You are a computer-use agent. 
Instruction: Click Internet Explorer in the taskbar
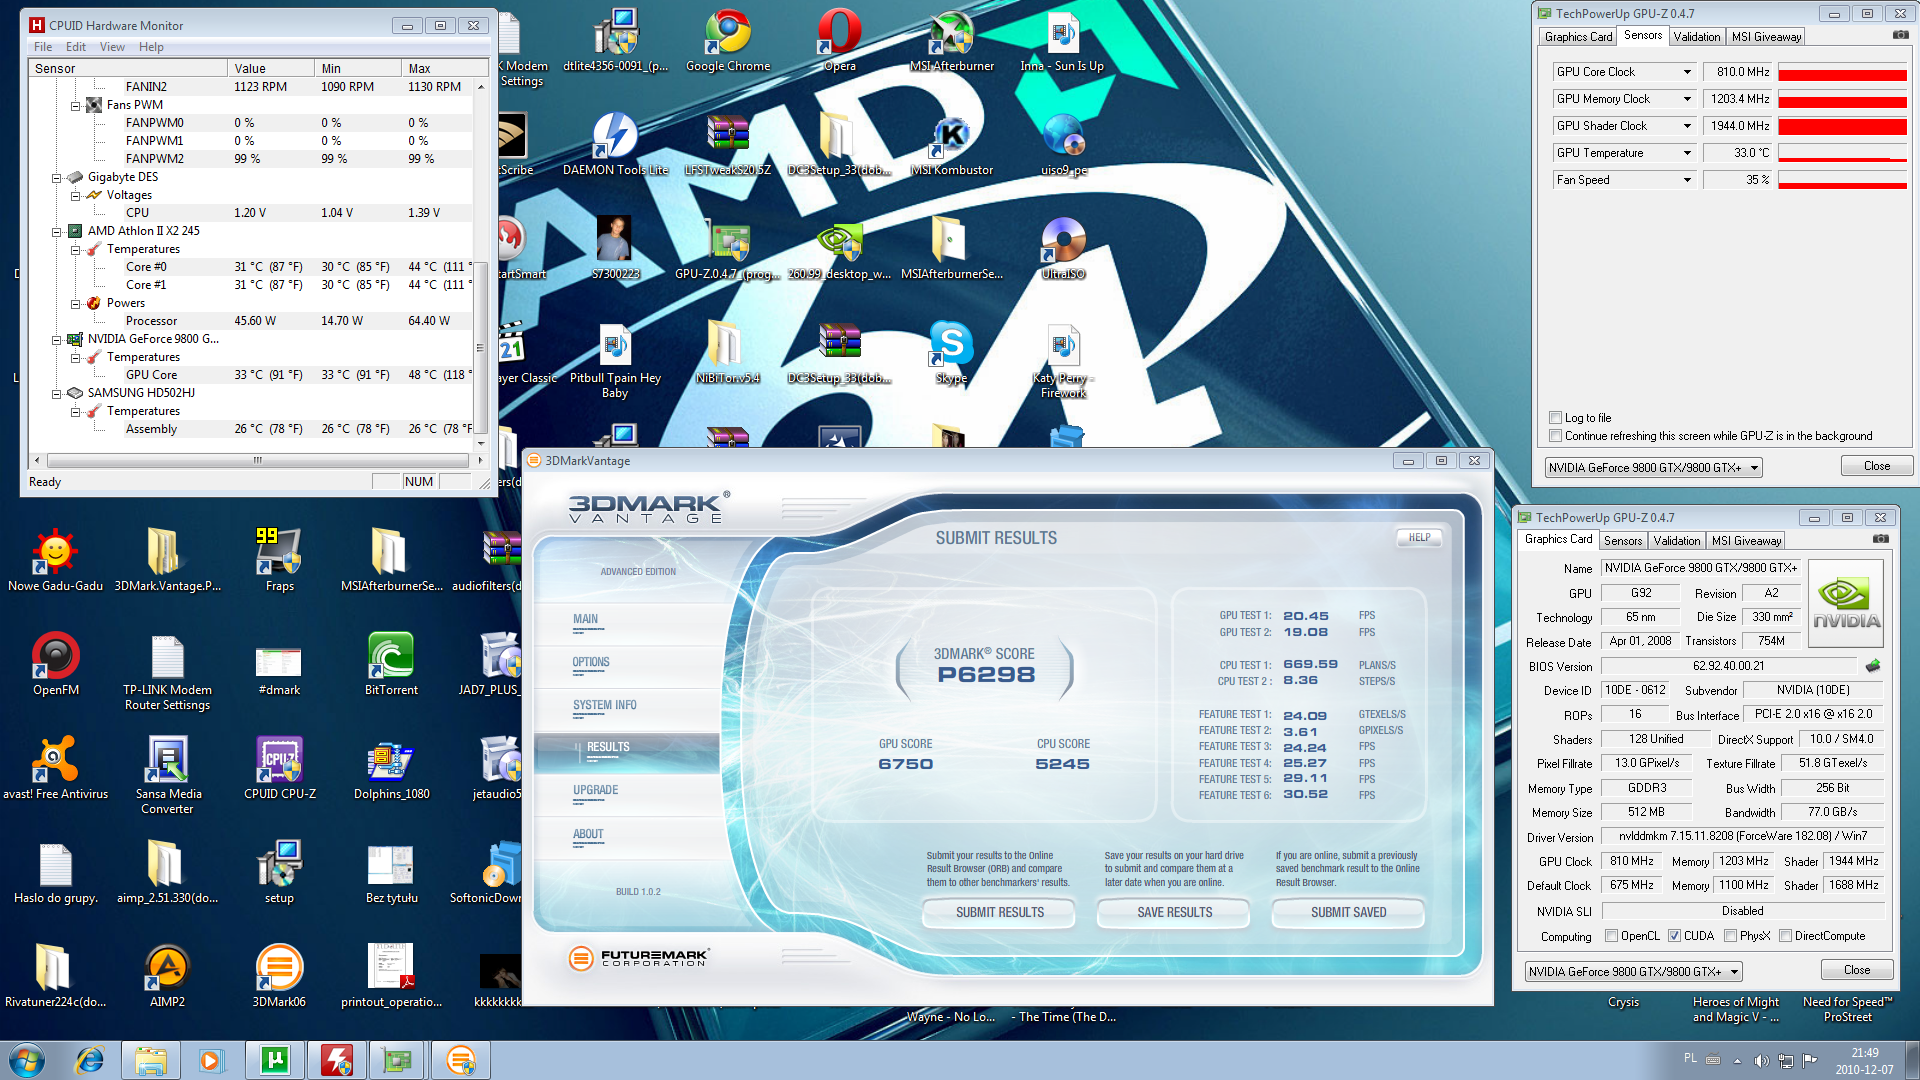click(89, 1060)
